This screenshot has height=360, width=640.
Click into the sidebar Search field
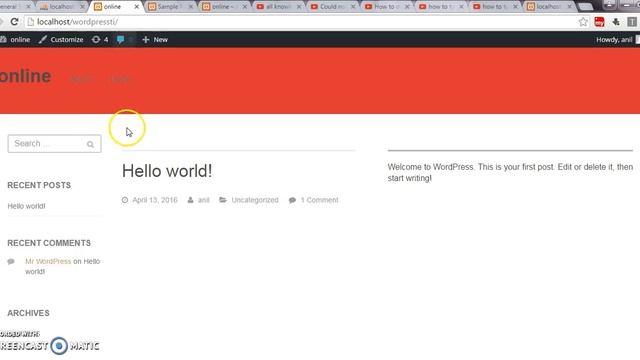54,144
